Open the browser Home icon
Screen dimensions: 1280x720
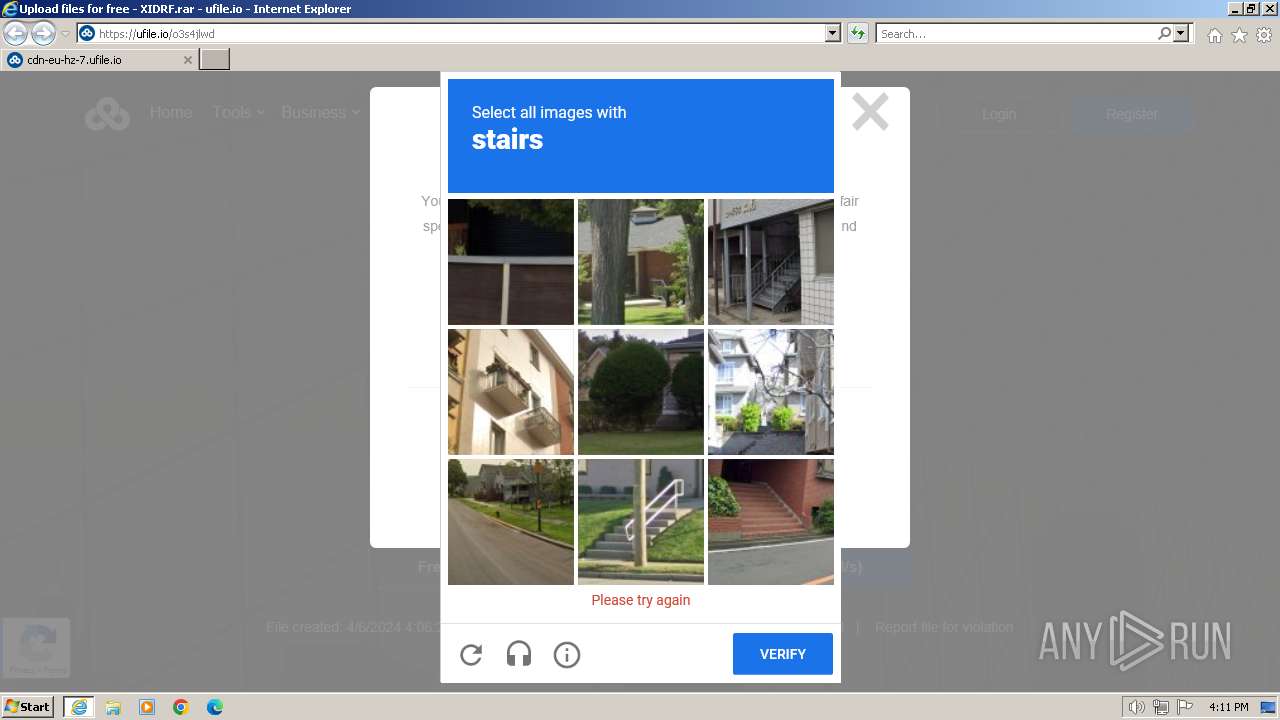(1214, 35)
